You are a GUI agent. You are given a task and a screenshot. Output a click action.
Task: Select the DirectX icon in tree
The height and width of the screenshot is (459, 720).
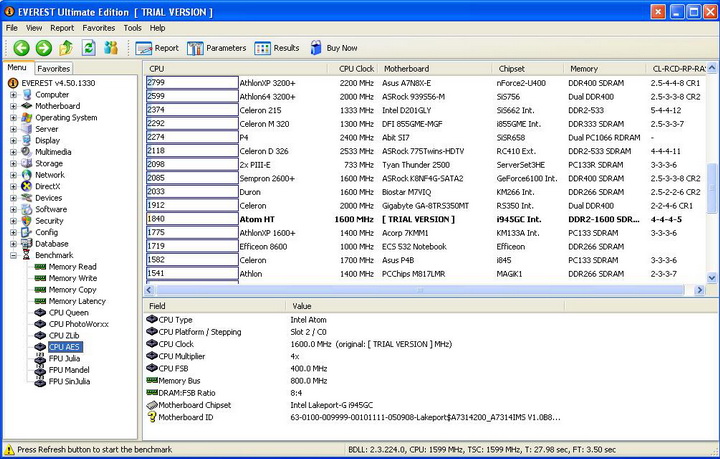tap(27, 186)
